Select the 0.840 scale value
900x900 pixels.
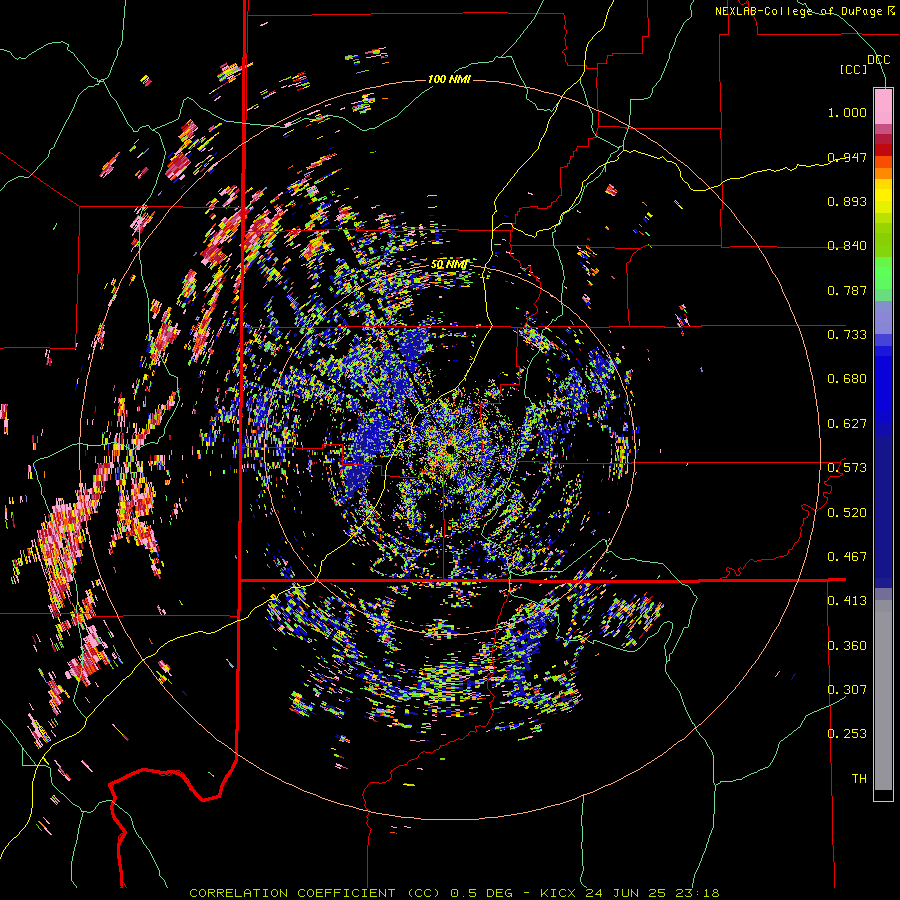(847, 246)
